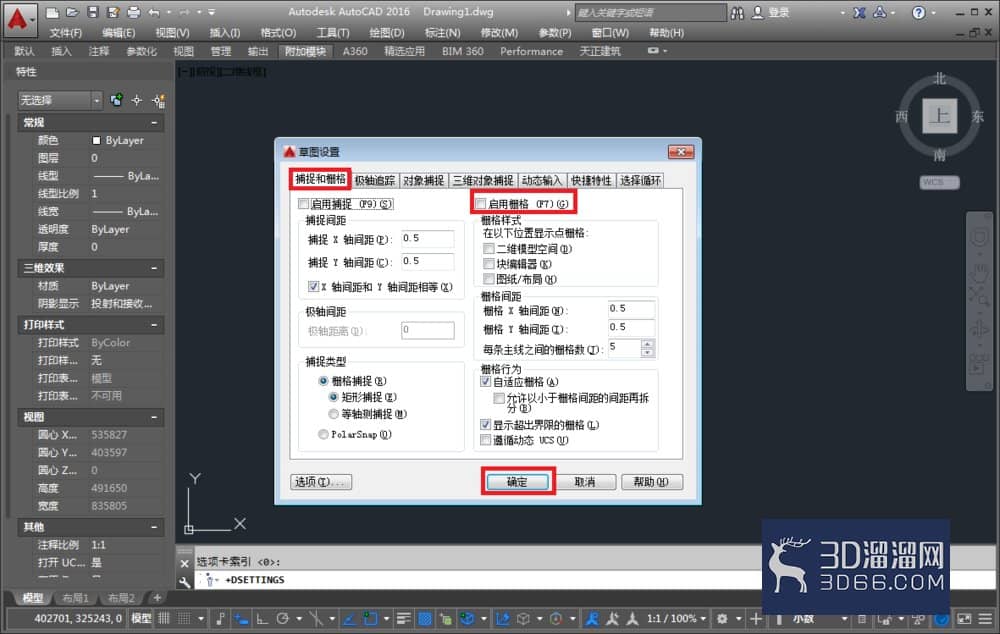The width and height of the screenshot is (1000, 634).
Task: Select the PolarSnap radio button
Action: [x=323, y=434]
